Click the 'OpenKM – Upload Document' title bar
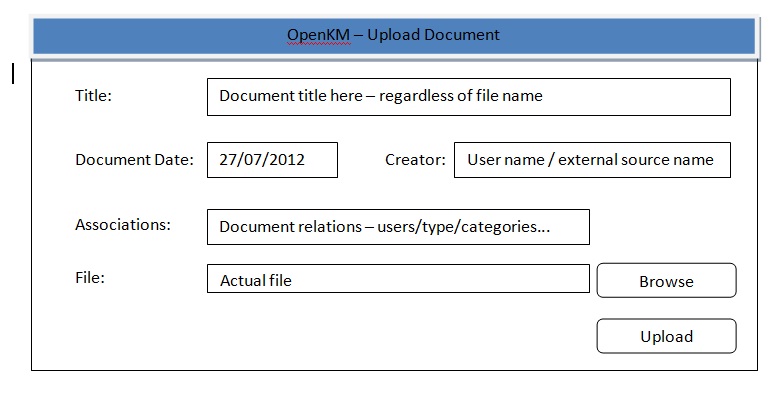The image size is (782, 400). coord(394,35)
